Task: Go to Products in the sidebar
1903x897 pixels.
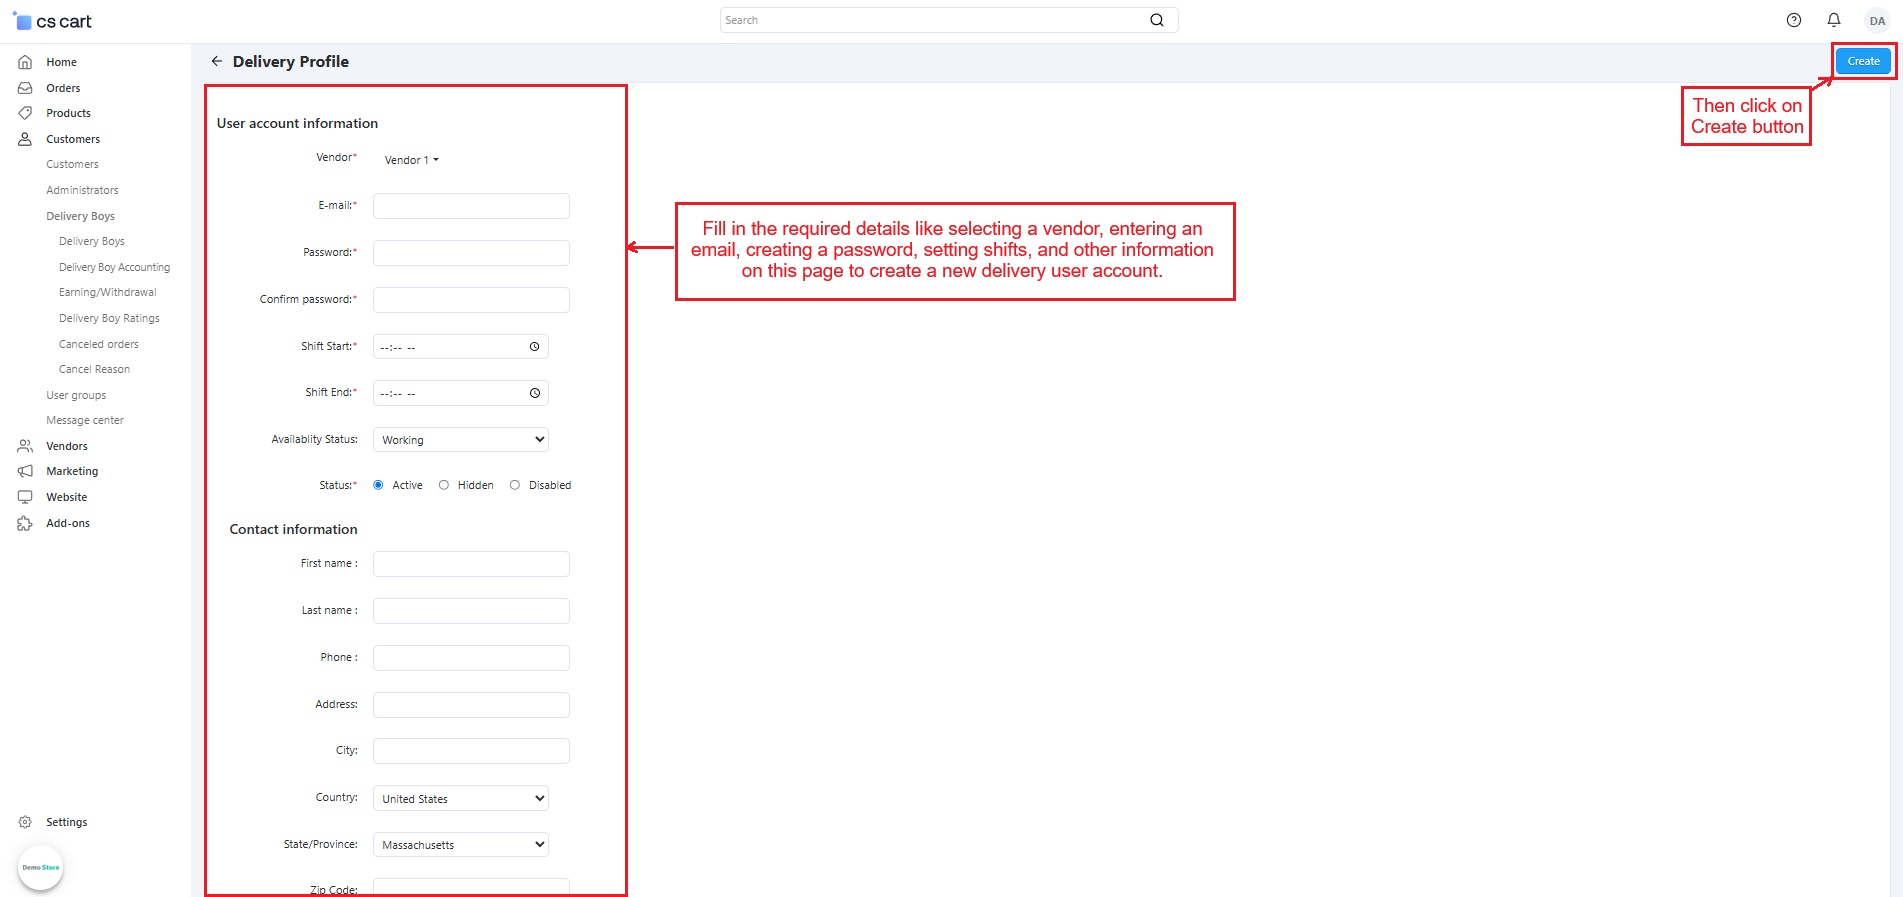Action: click(x=68, y=113)
